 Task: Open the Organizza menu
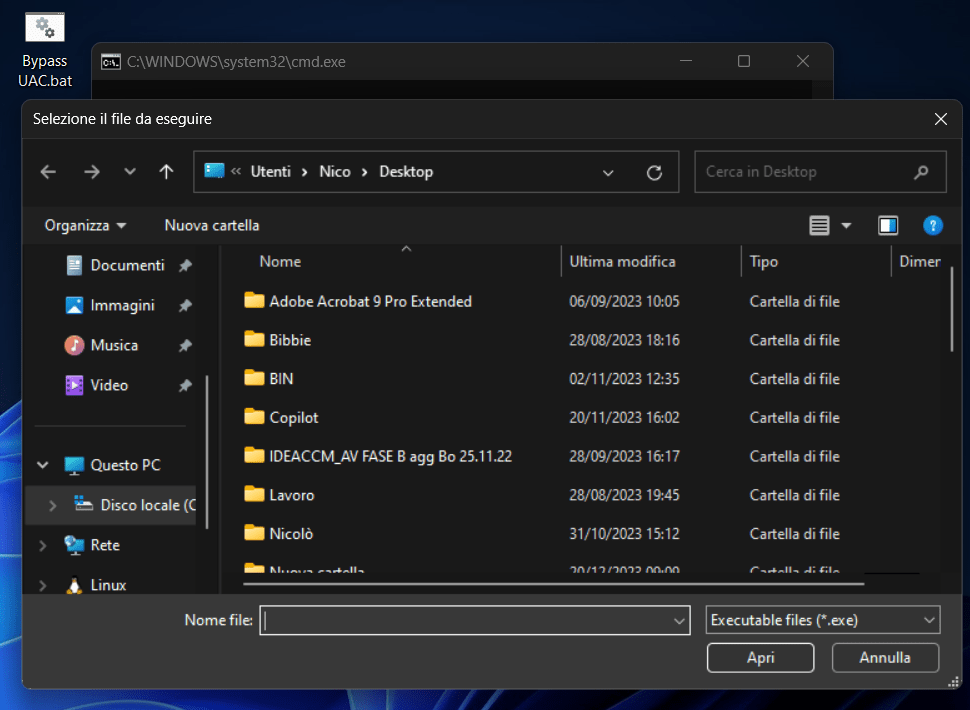(x=85, y=225)
